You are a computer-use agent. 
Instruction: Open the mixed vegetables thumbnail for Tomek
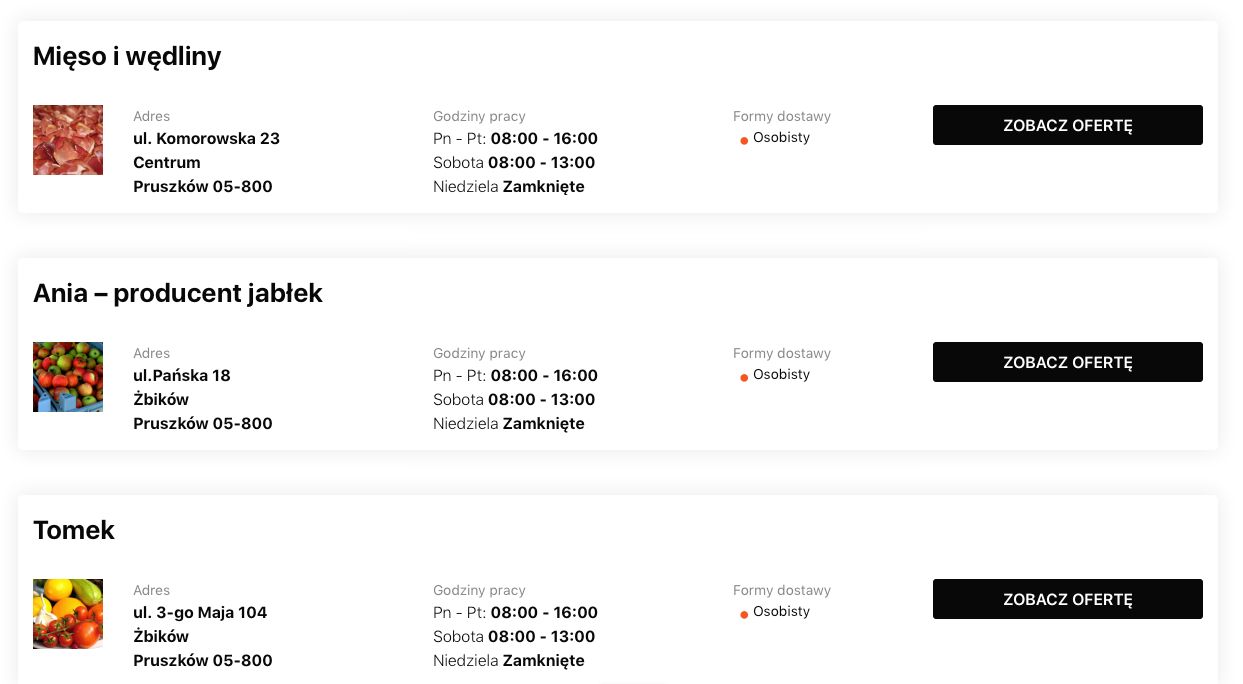tap(68, 614)
